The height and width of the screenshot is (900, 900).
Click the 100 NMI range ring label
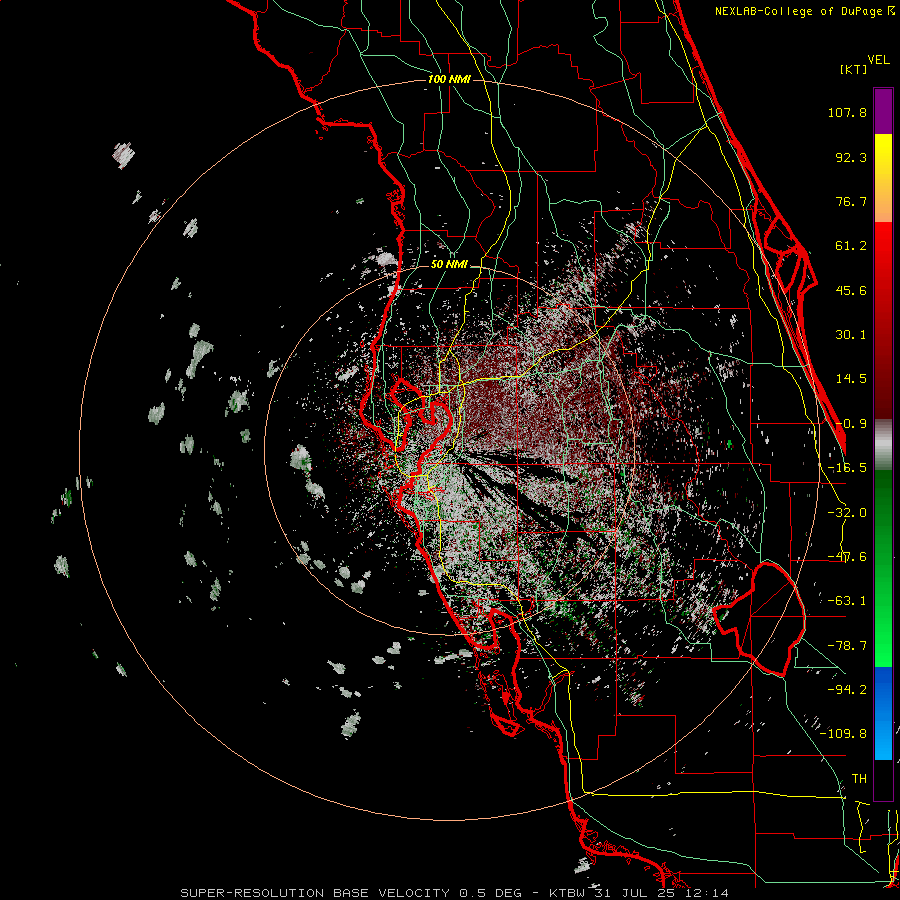449,79
